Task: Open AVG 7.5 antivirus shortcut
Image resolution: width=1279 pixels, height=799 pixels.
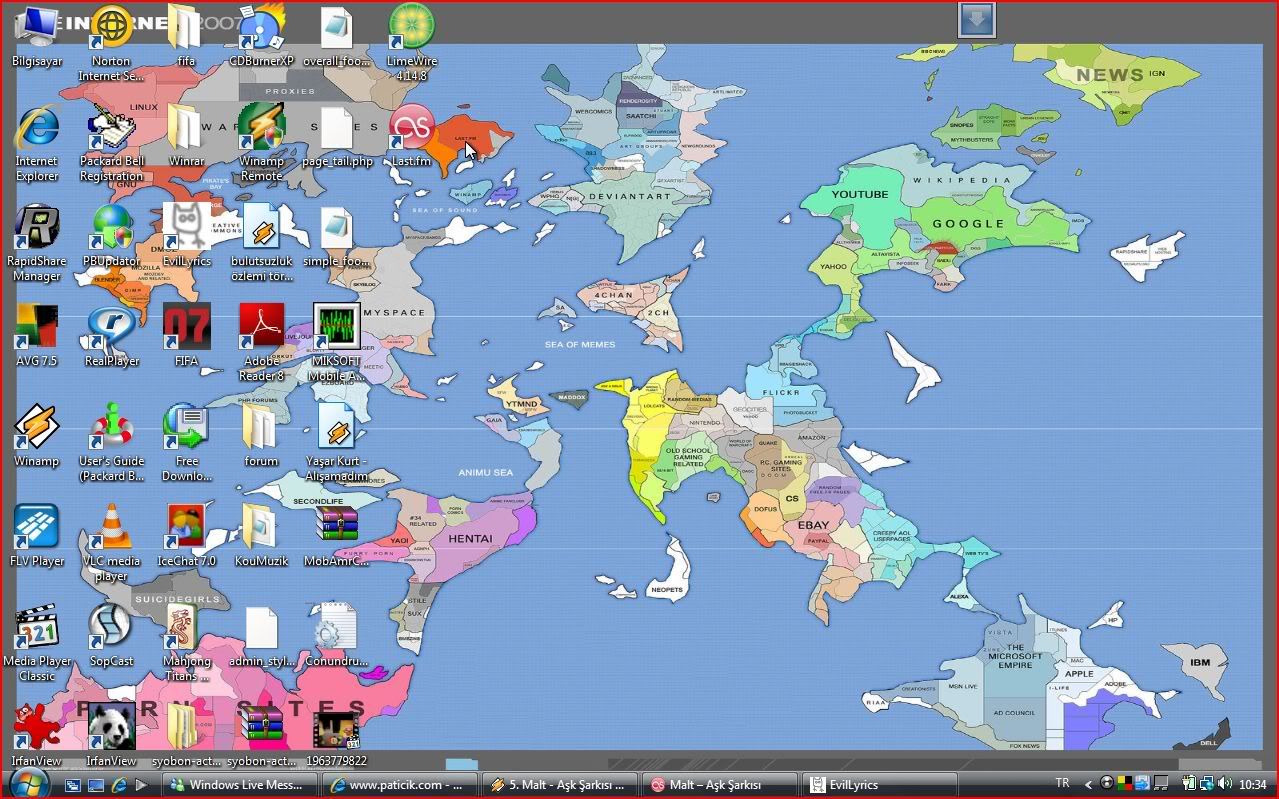Action: tap(37, 337)
